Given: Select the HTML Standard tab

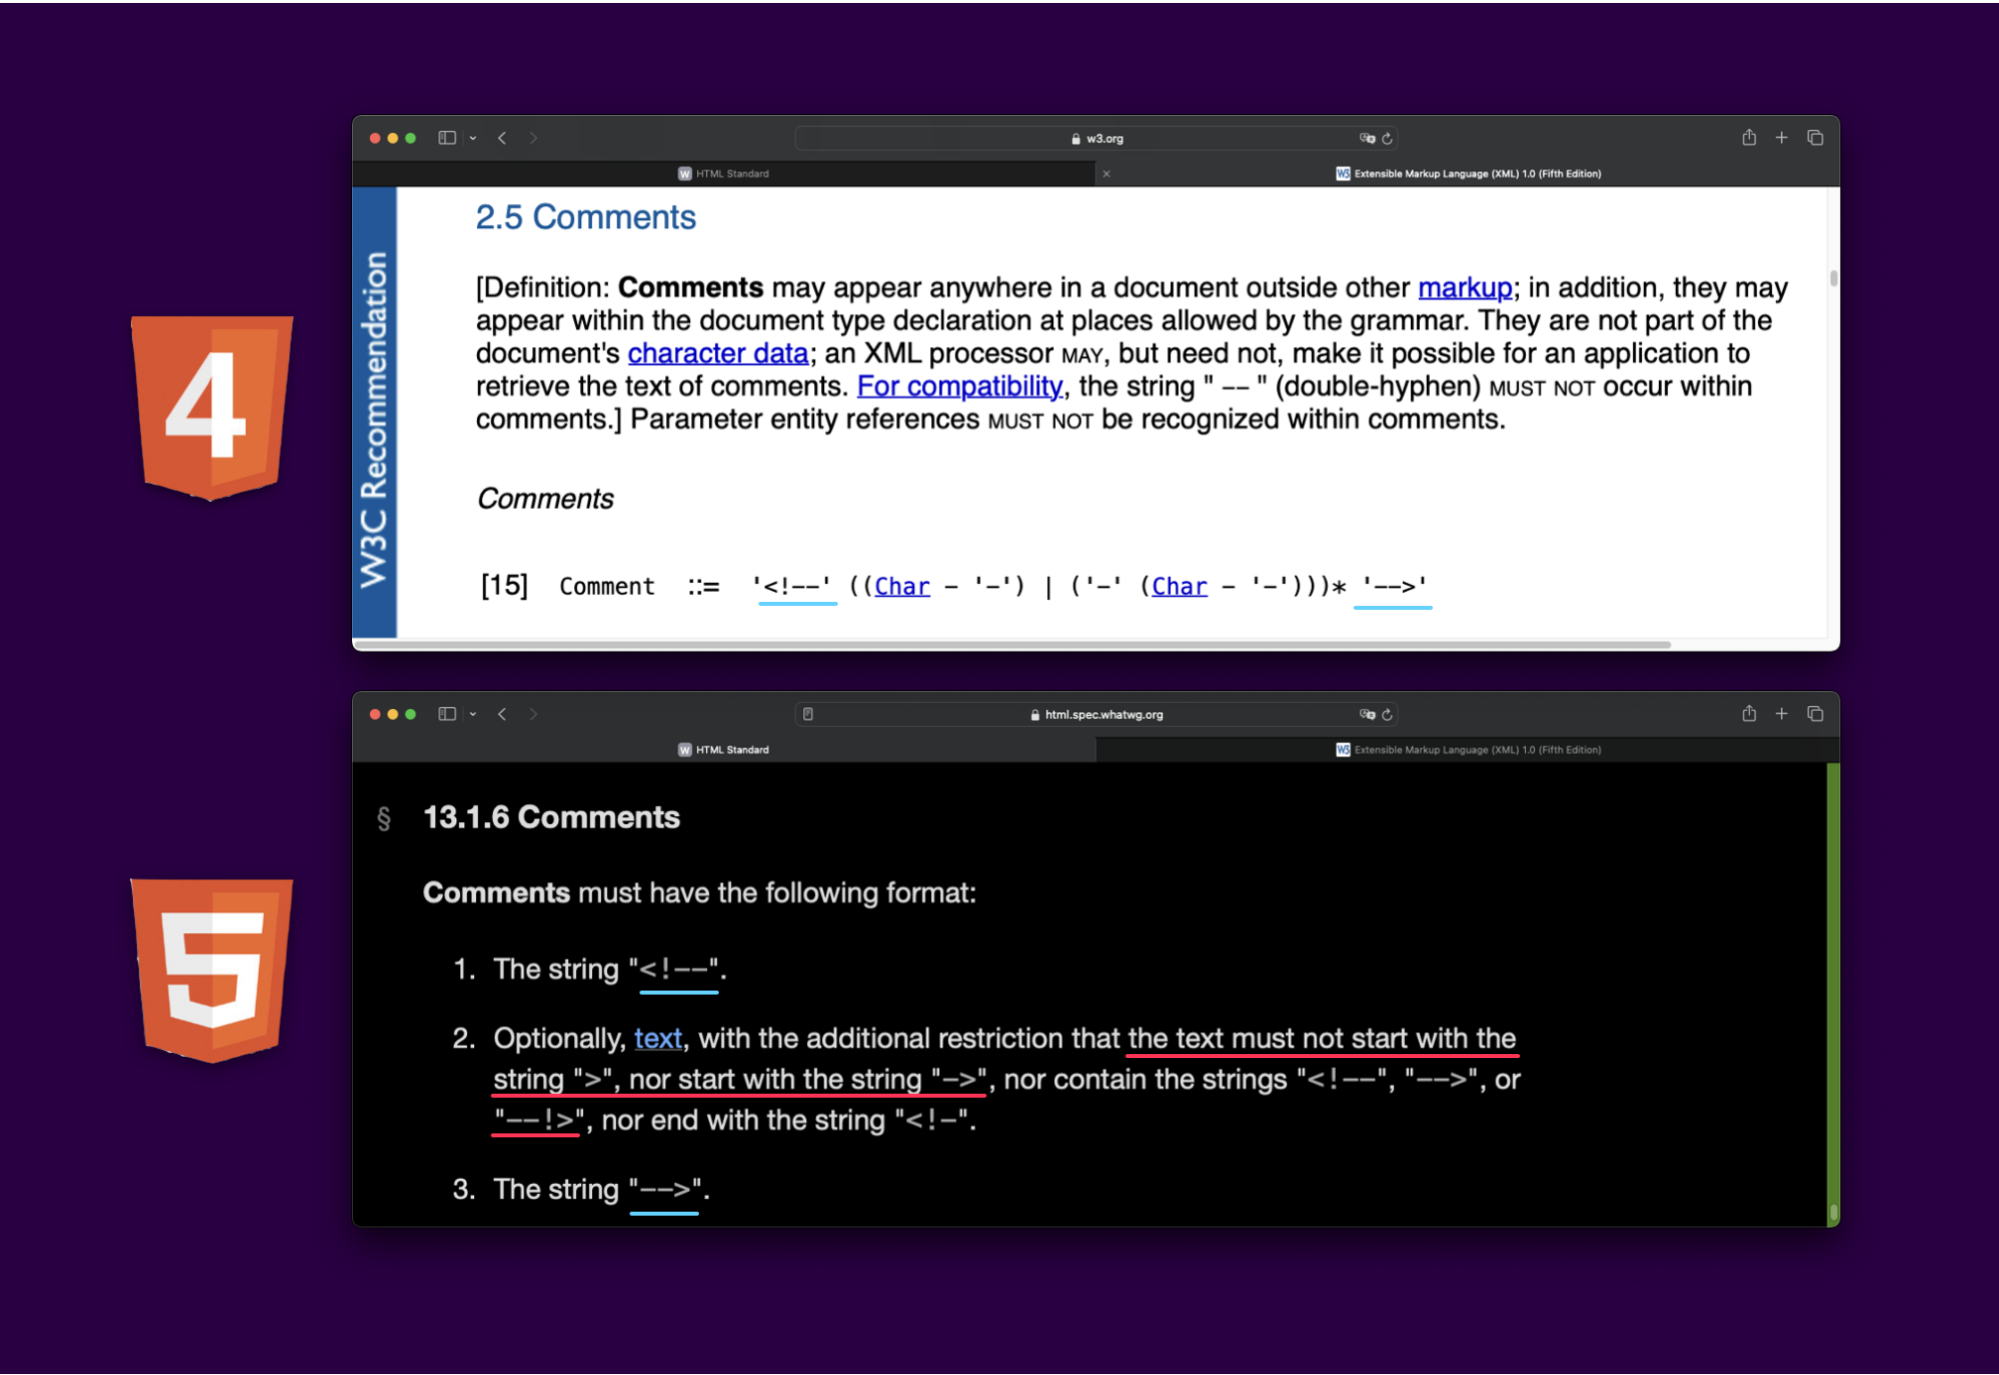Looking at the screenshot, I should tap(730, 173).
